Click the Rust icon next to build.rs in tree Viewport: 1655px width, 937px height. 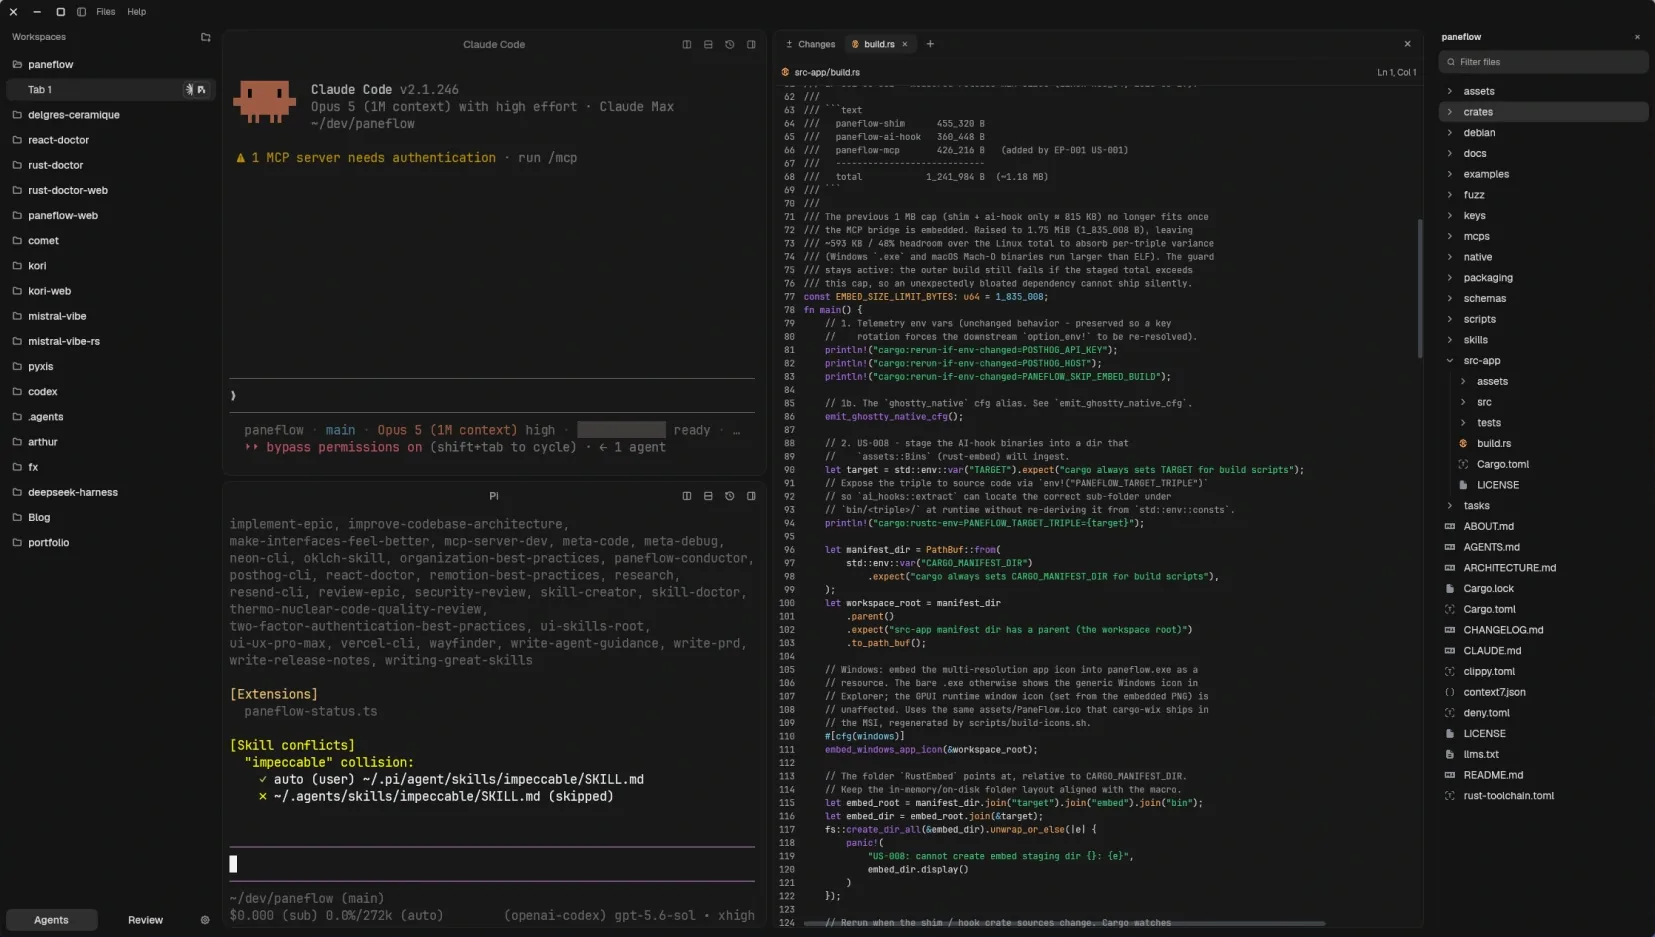coord(1463,444)
